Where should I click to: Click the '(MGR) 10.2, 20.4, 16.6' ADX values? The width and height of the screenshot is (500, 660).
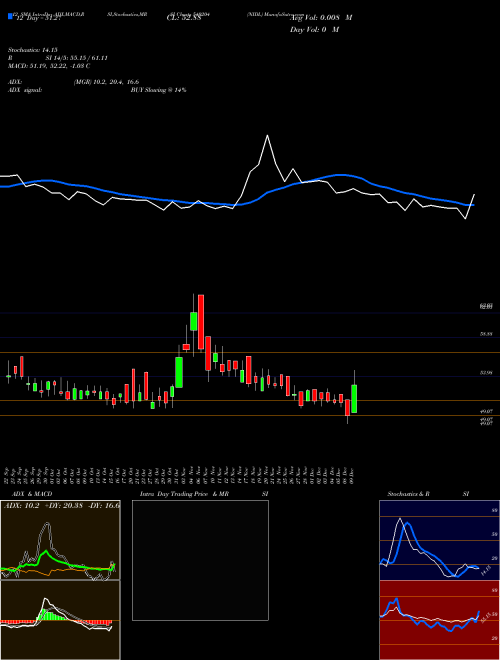(x=106, y=82)
